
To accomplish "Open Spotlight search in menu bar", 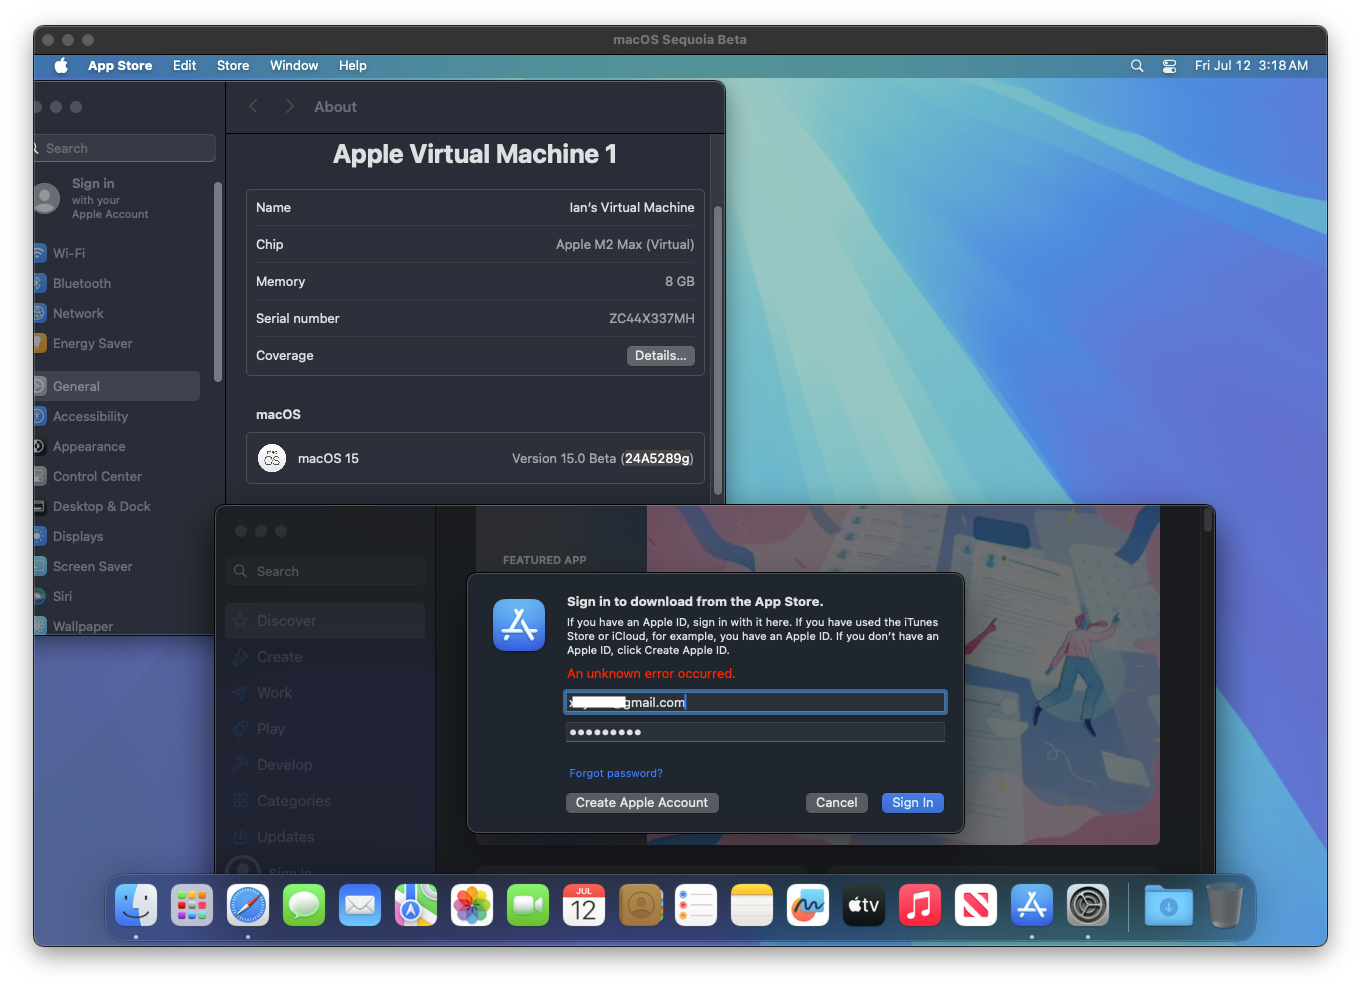I will (x=1137, y=66).
